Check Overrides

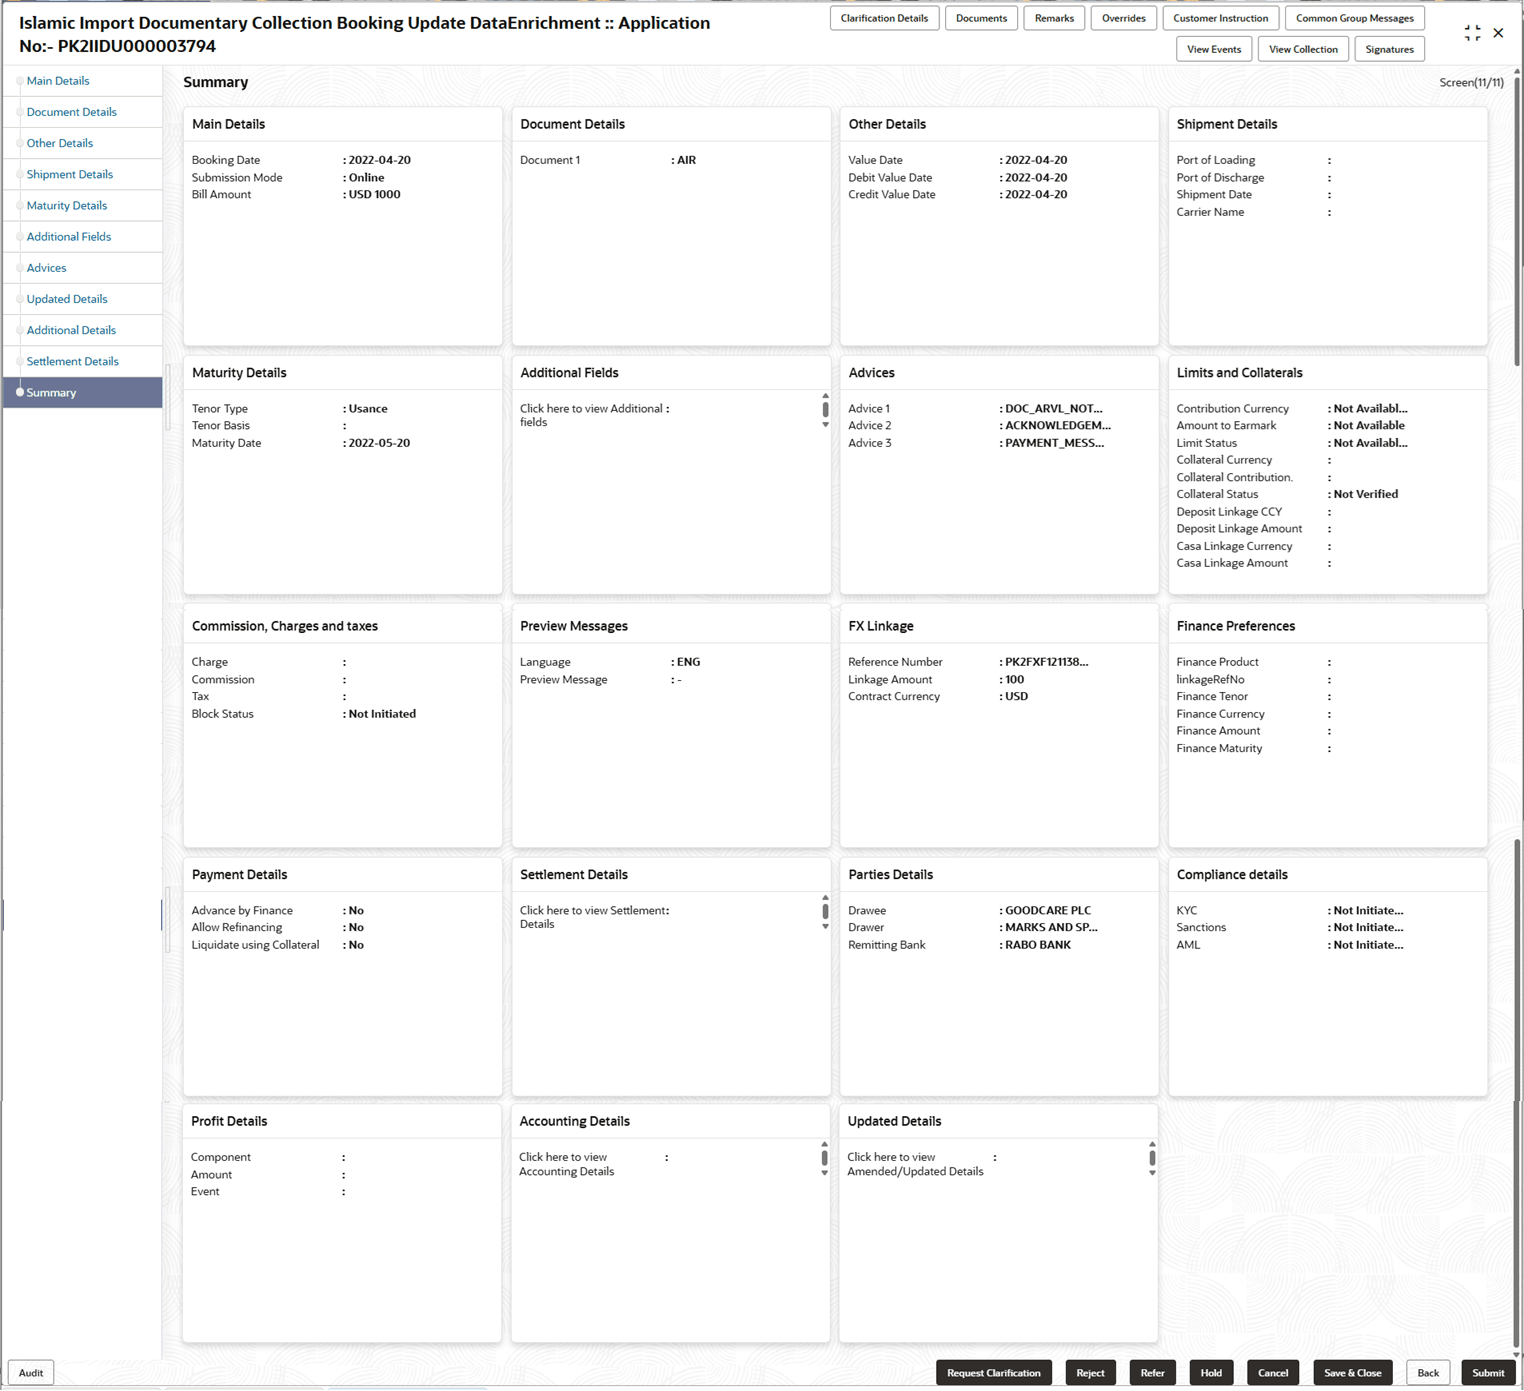point(1123,17)
